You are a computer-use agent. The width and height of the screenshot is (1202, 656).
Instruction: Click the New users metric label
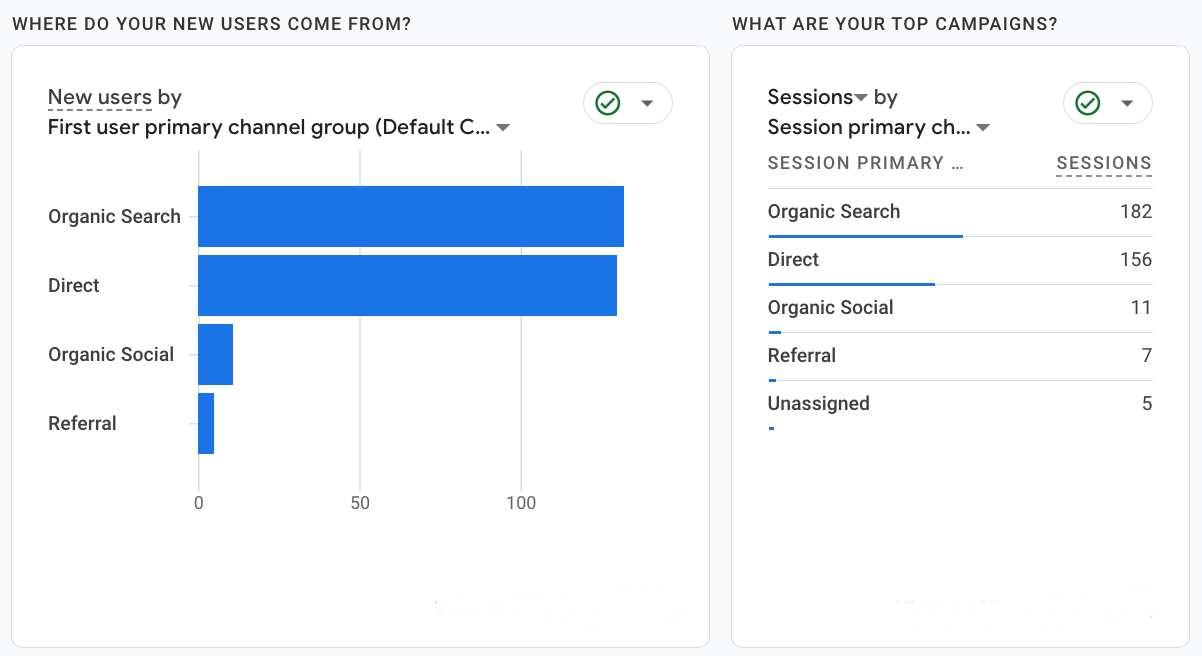100,97
